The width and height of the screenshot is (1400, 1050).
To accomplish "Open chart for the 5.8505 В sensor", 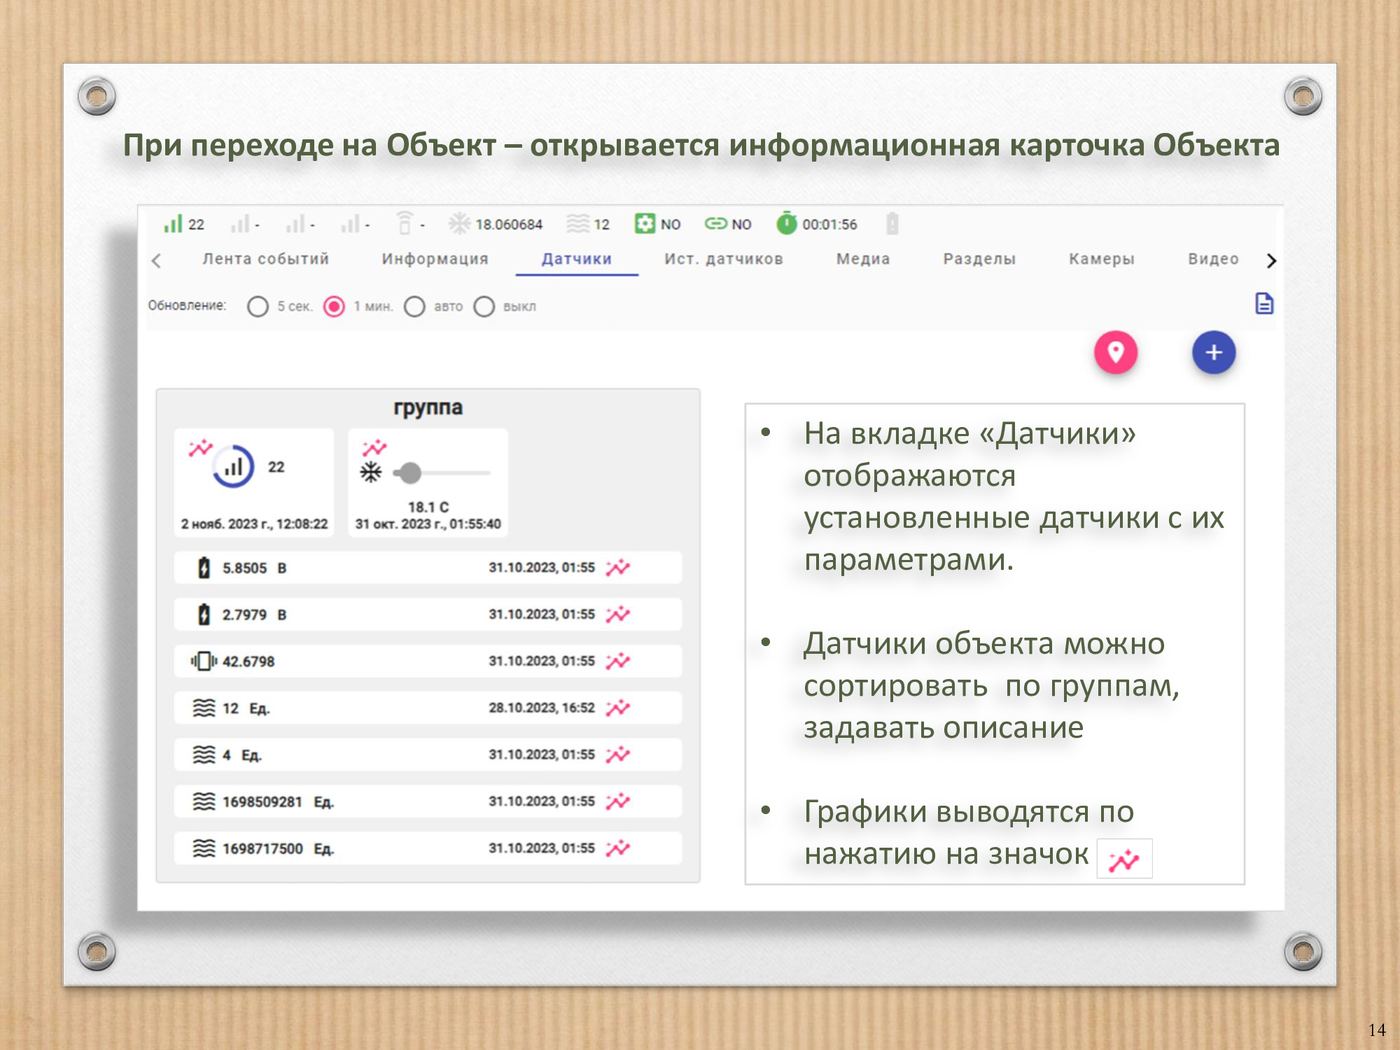I will pos(618,567).
